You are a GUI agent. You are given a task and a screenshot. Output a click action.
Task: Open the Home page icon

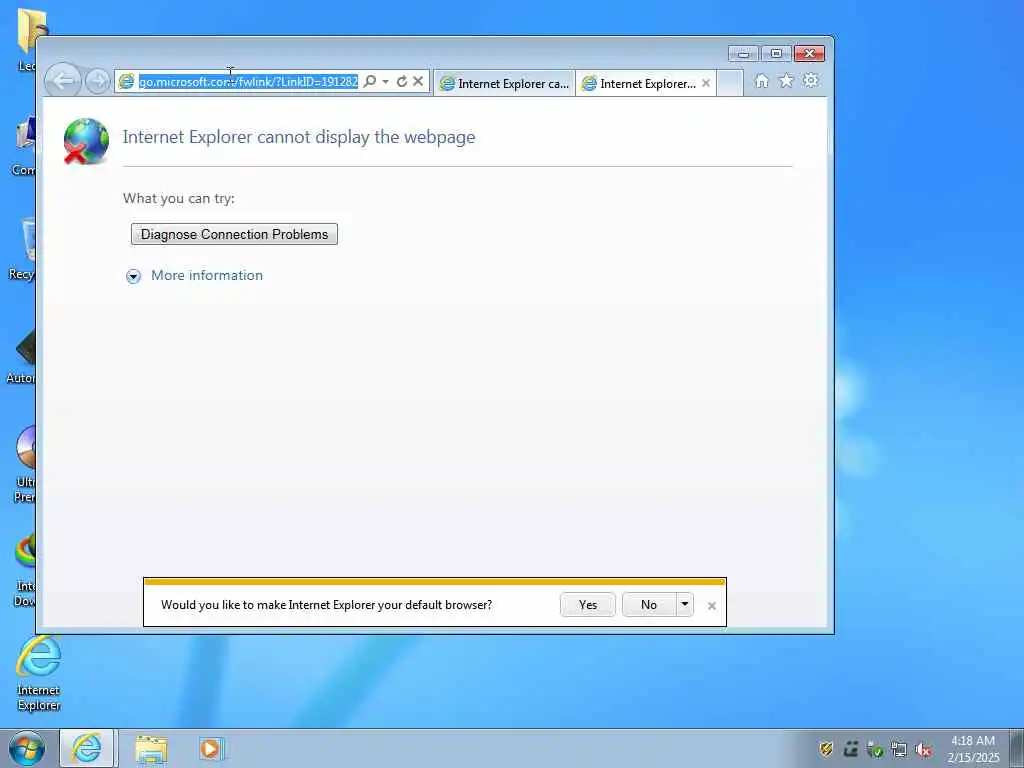[761, 81]
